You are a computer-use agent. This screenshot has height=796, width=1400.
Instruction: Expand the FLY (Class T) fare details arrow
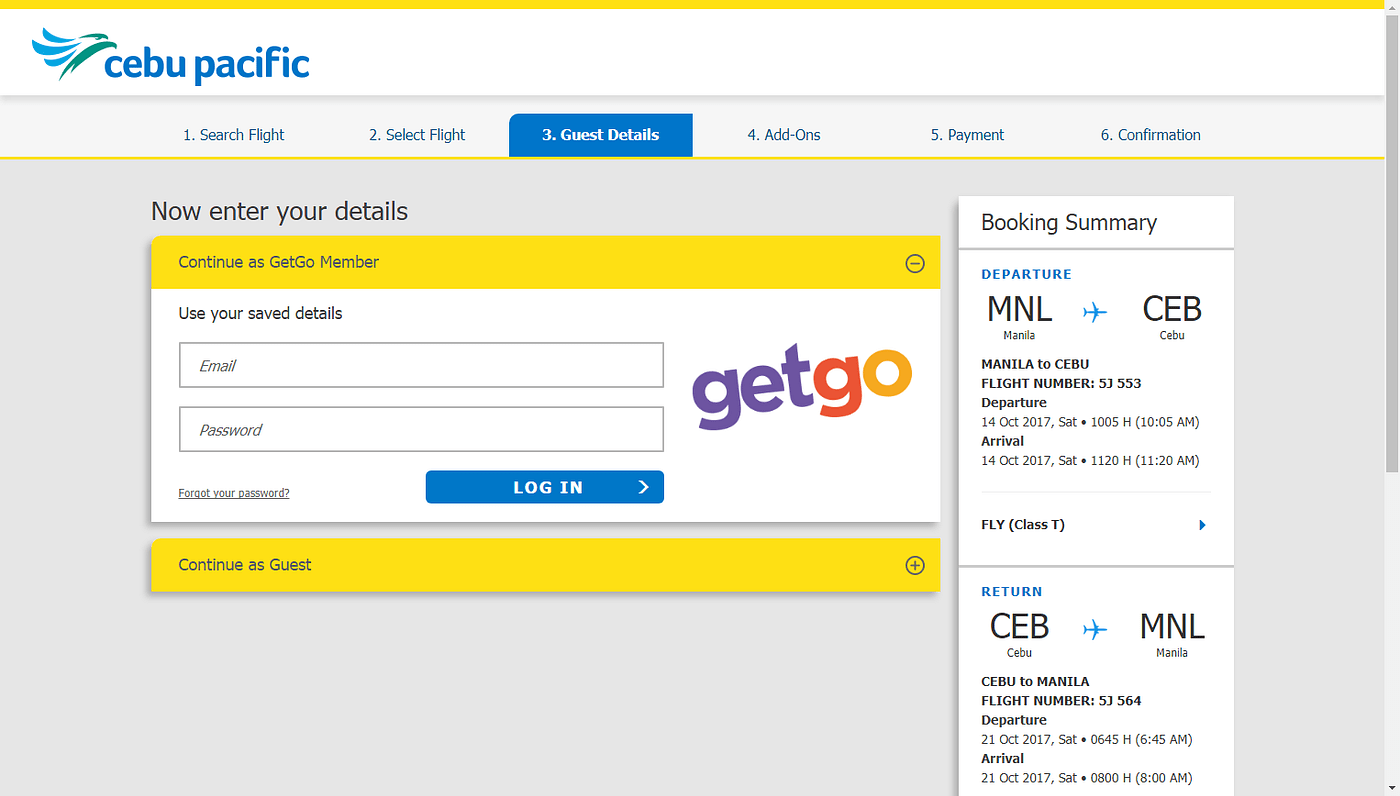point(1203,525)
